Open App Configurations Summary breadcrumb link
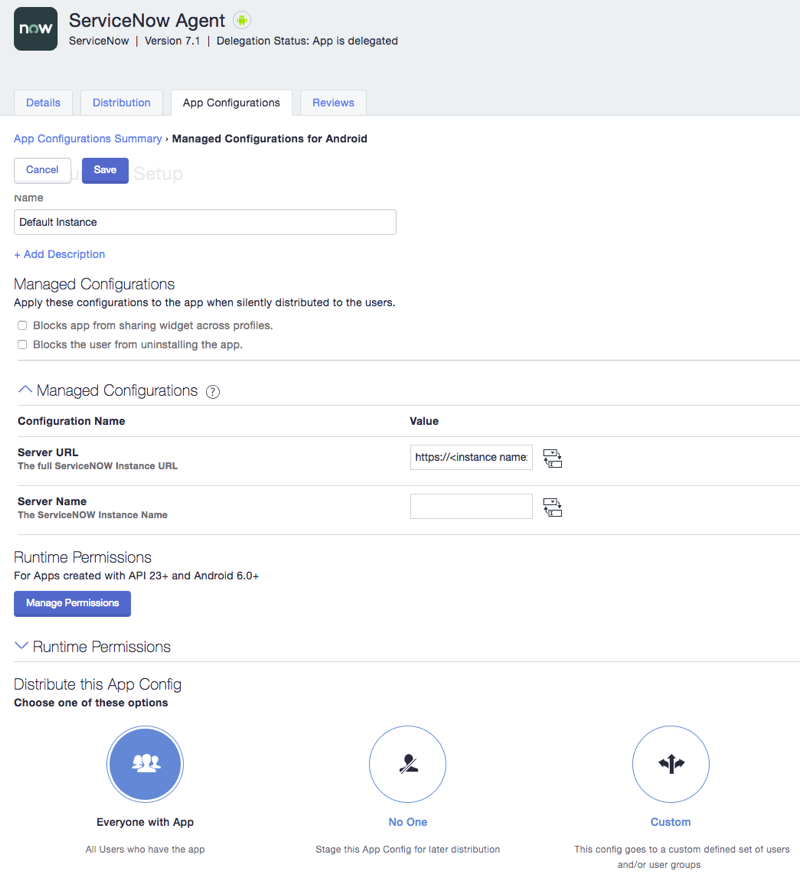Image resolution: width=800 pixels, height=891 pixels. [88, 139]
